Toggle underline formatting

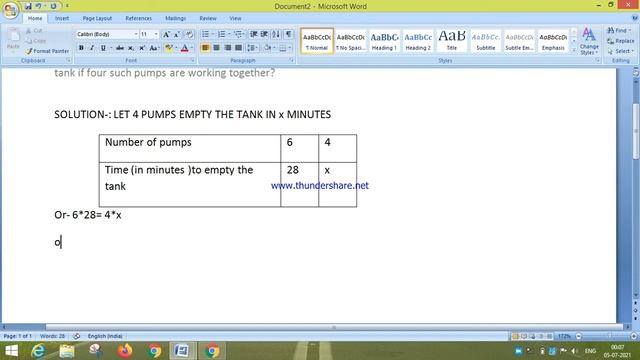[x=103, y=48]
